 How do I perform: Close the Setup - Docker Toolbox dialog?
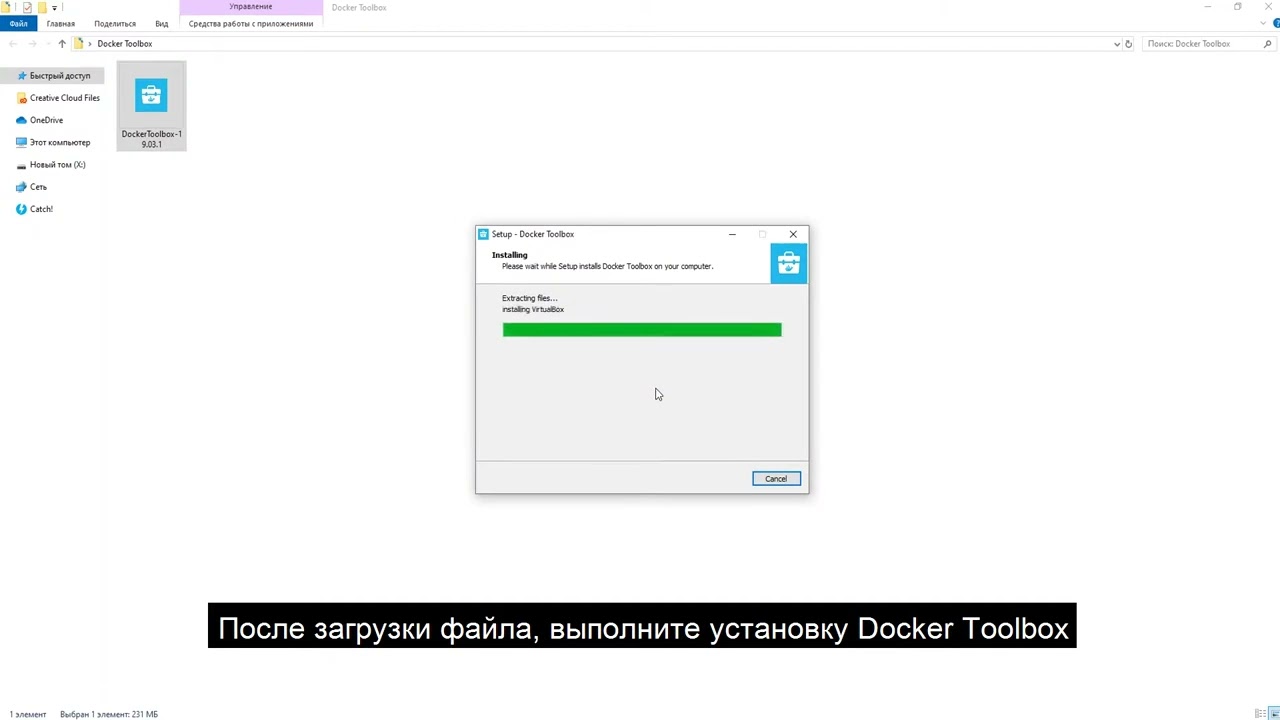click(793, 234)
